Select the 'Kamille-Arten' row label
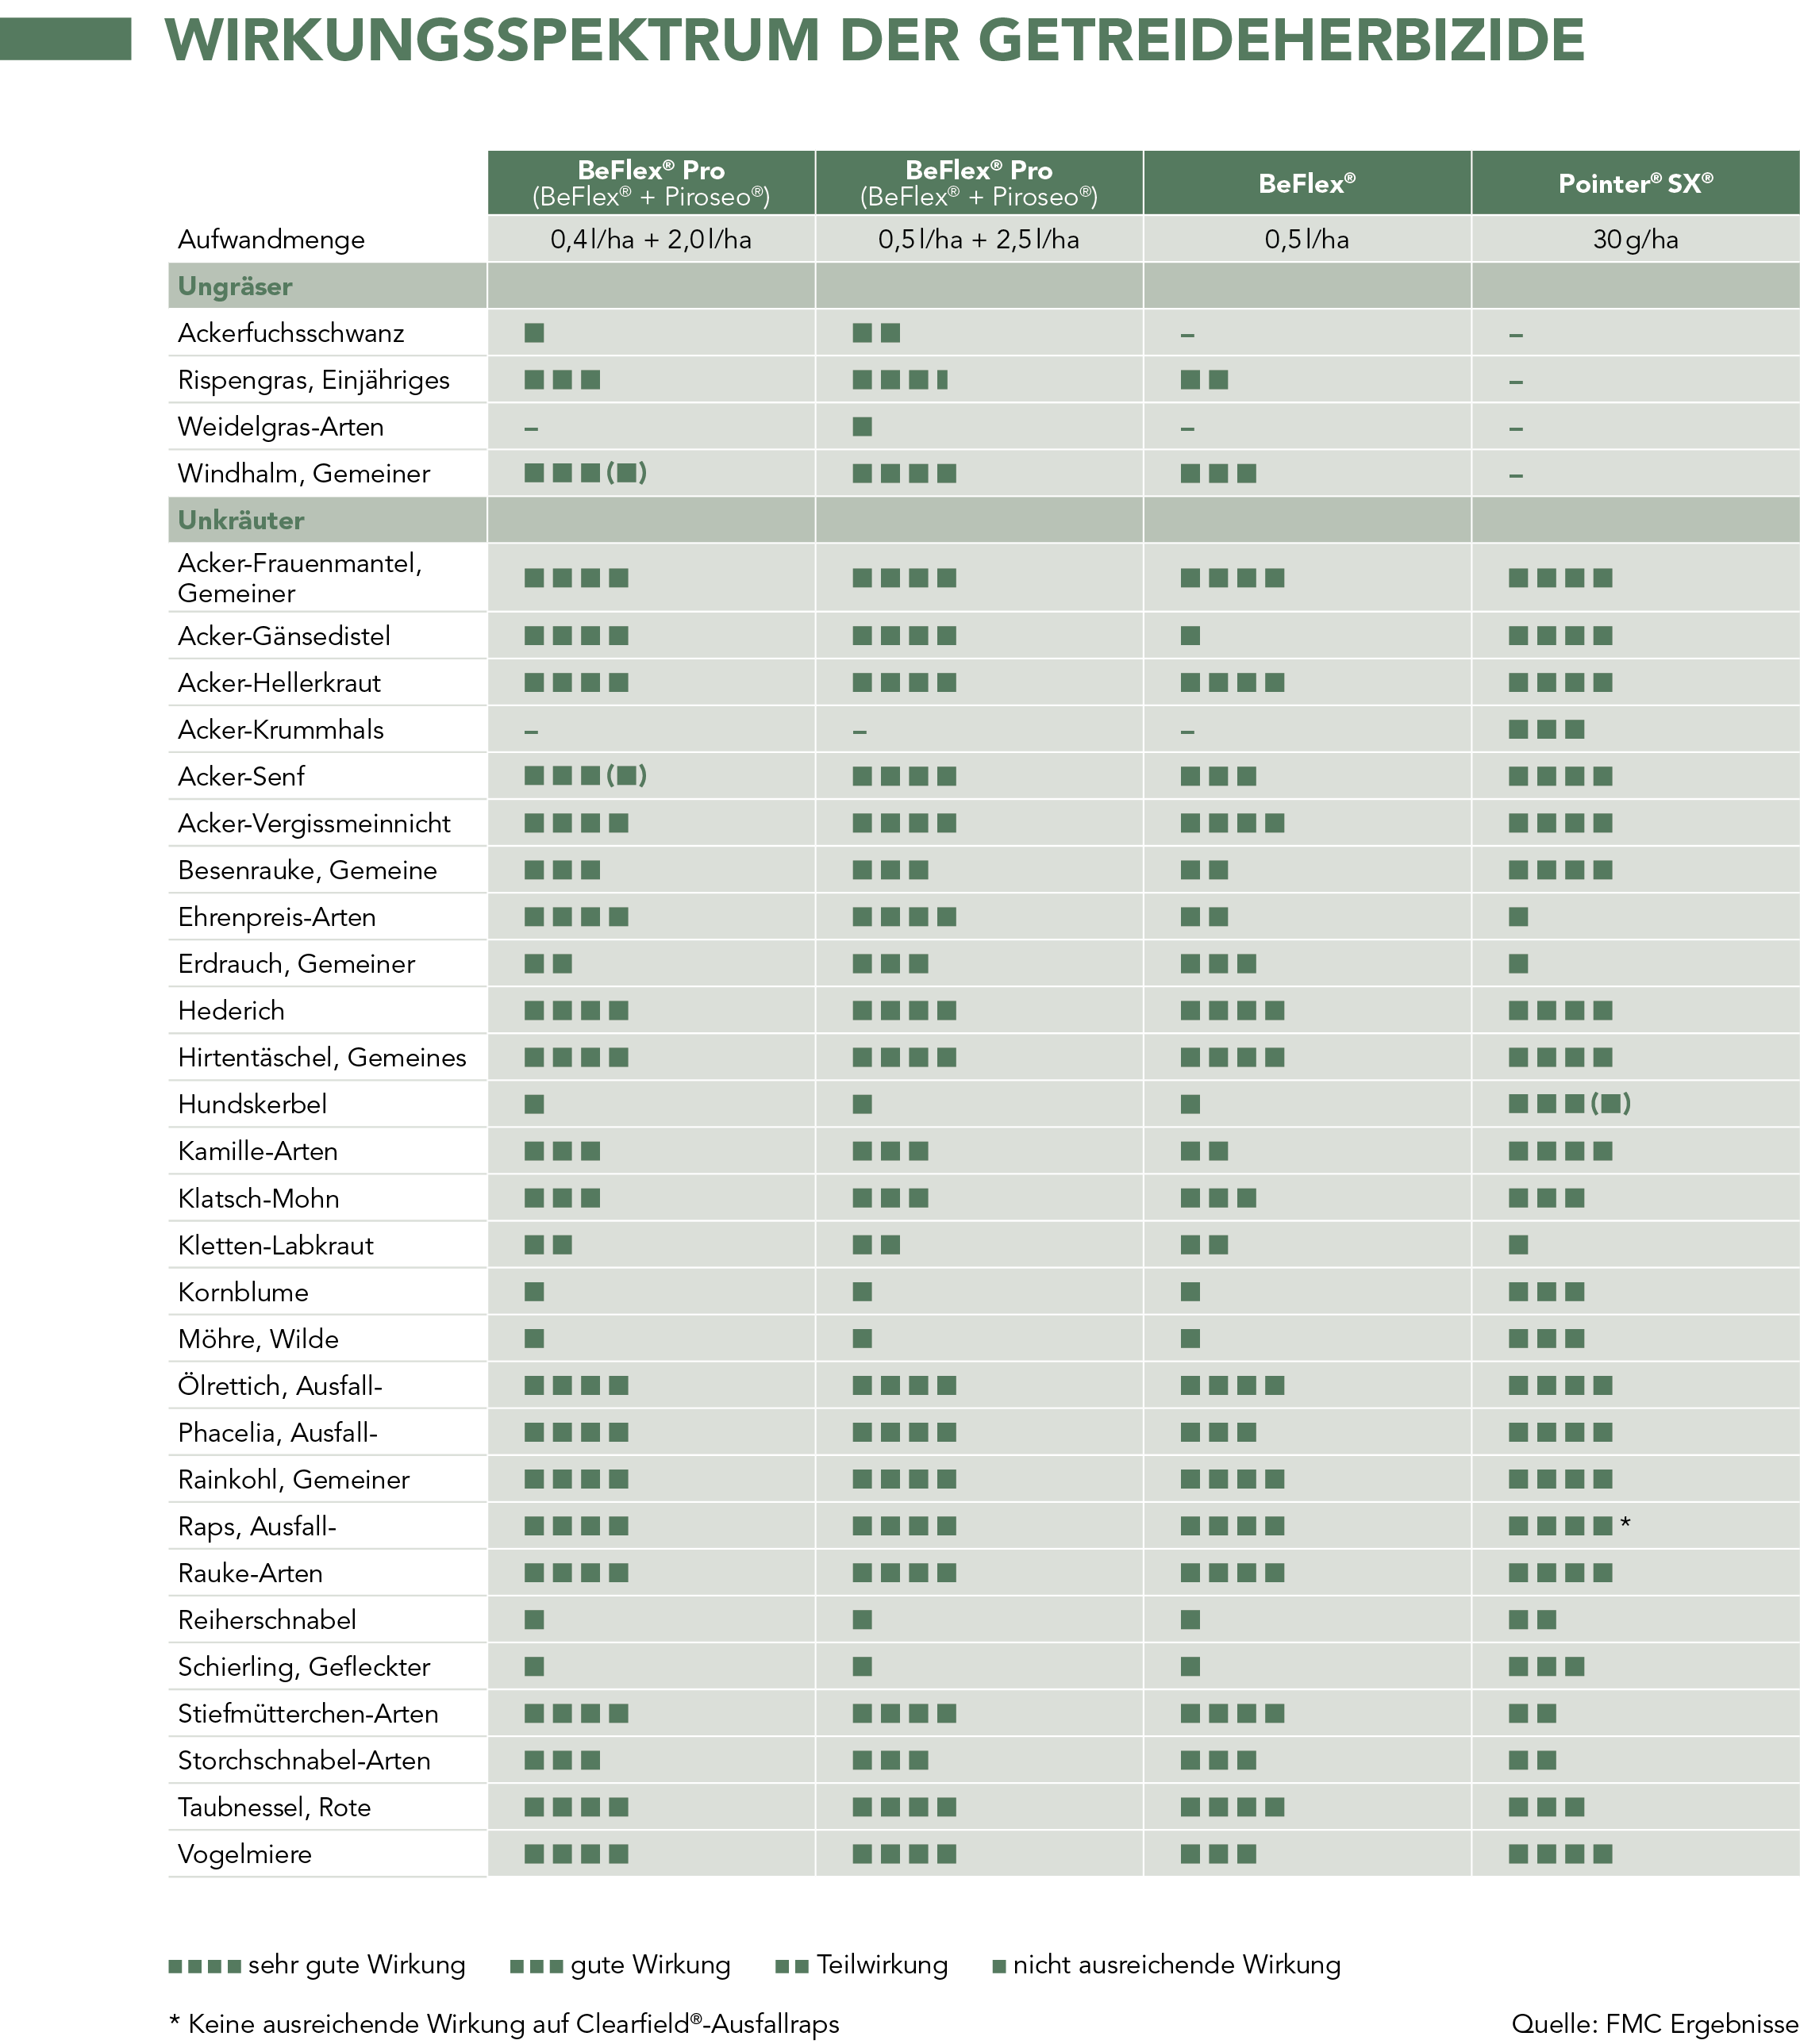The width and height of the screenshot is (1800, 2044). tap(258, 1151)
